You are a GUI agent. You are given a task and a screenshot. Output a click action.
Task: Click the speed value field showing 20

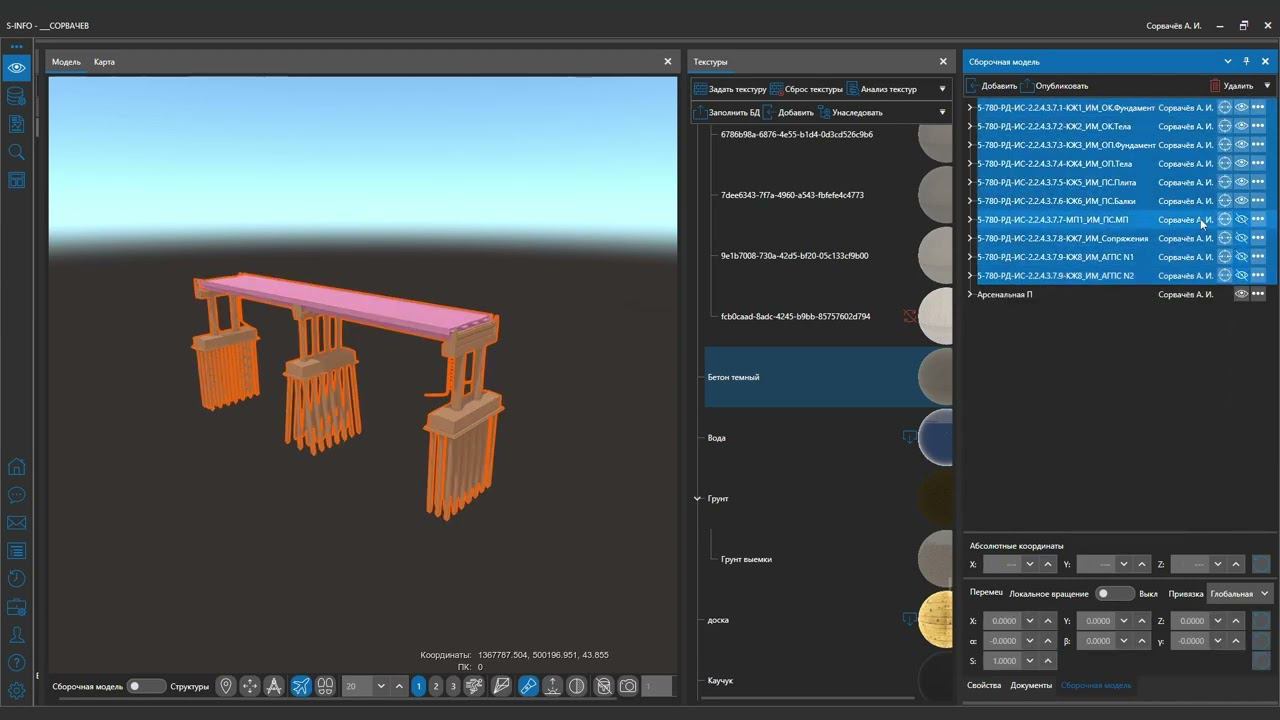click(357, 686)
